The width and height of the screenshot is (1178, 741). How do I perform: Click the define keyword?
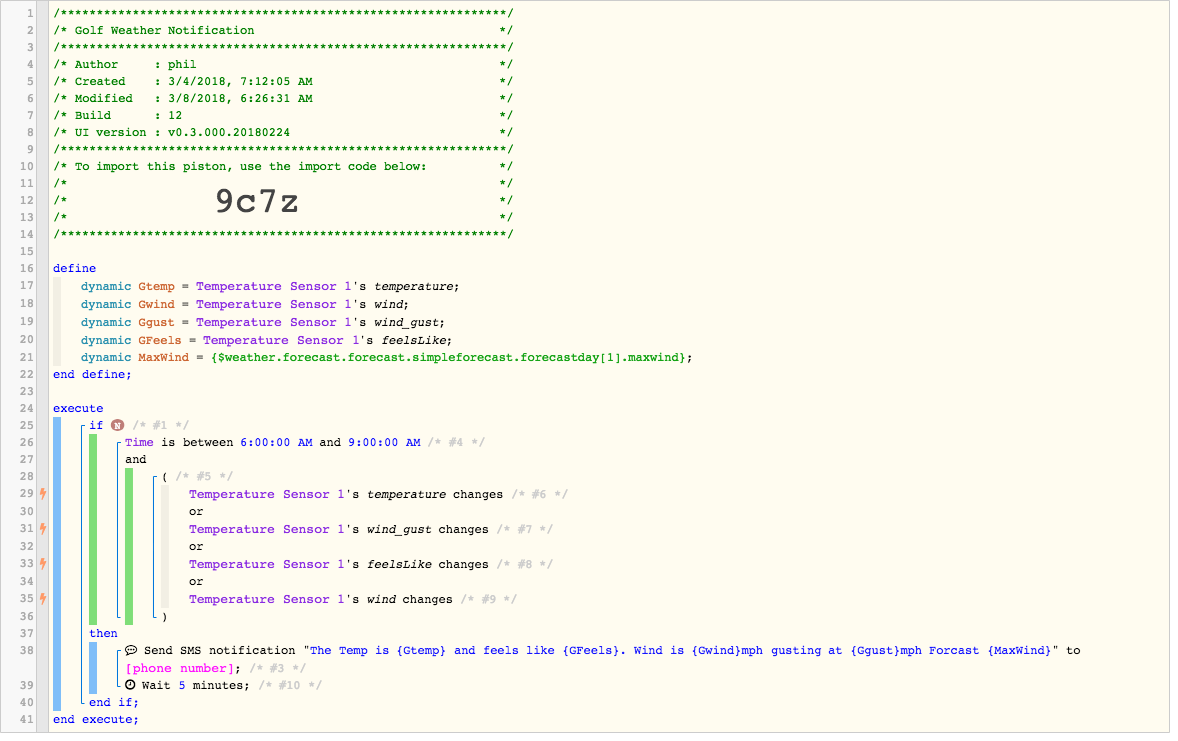74,268
